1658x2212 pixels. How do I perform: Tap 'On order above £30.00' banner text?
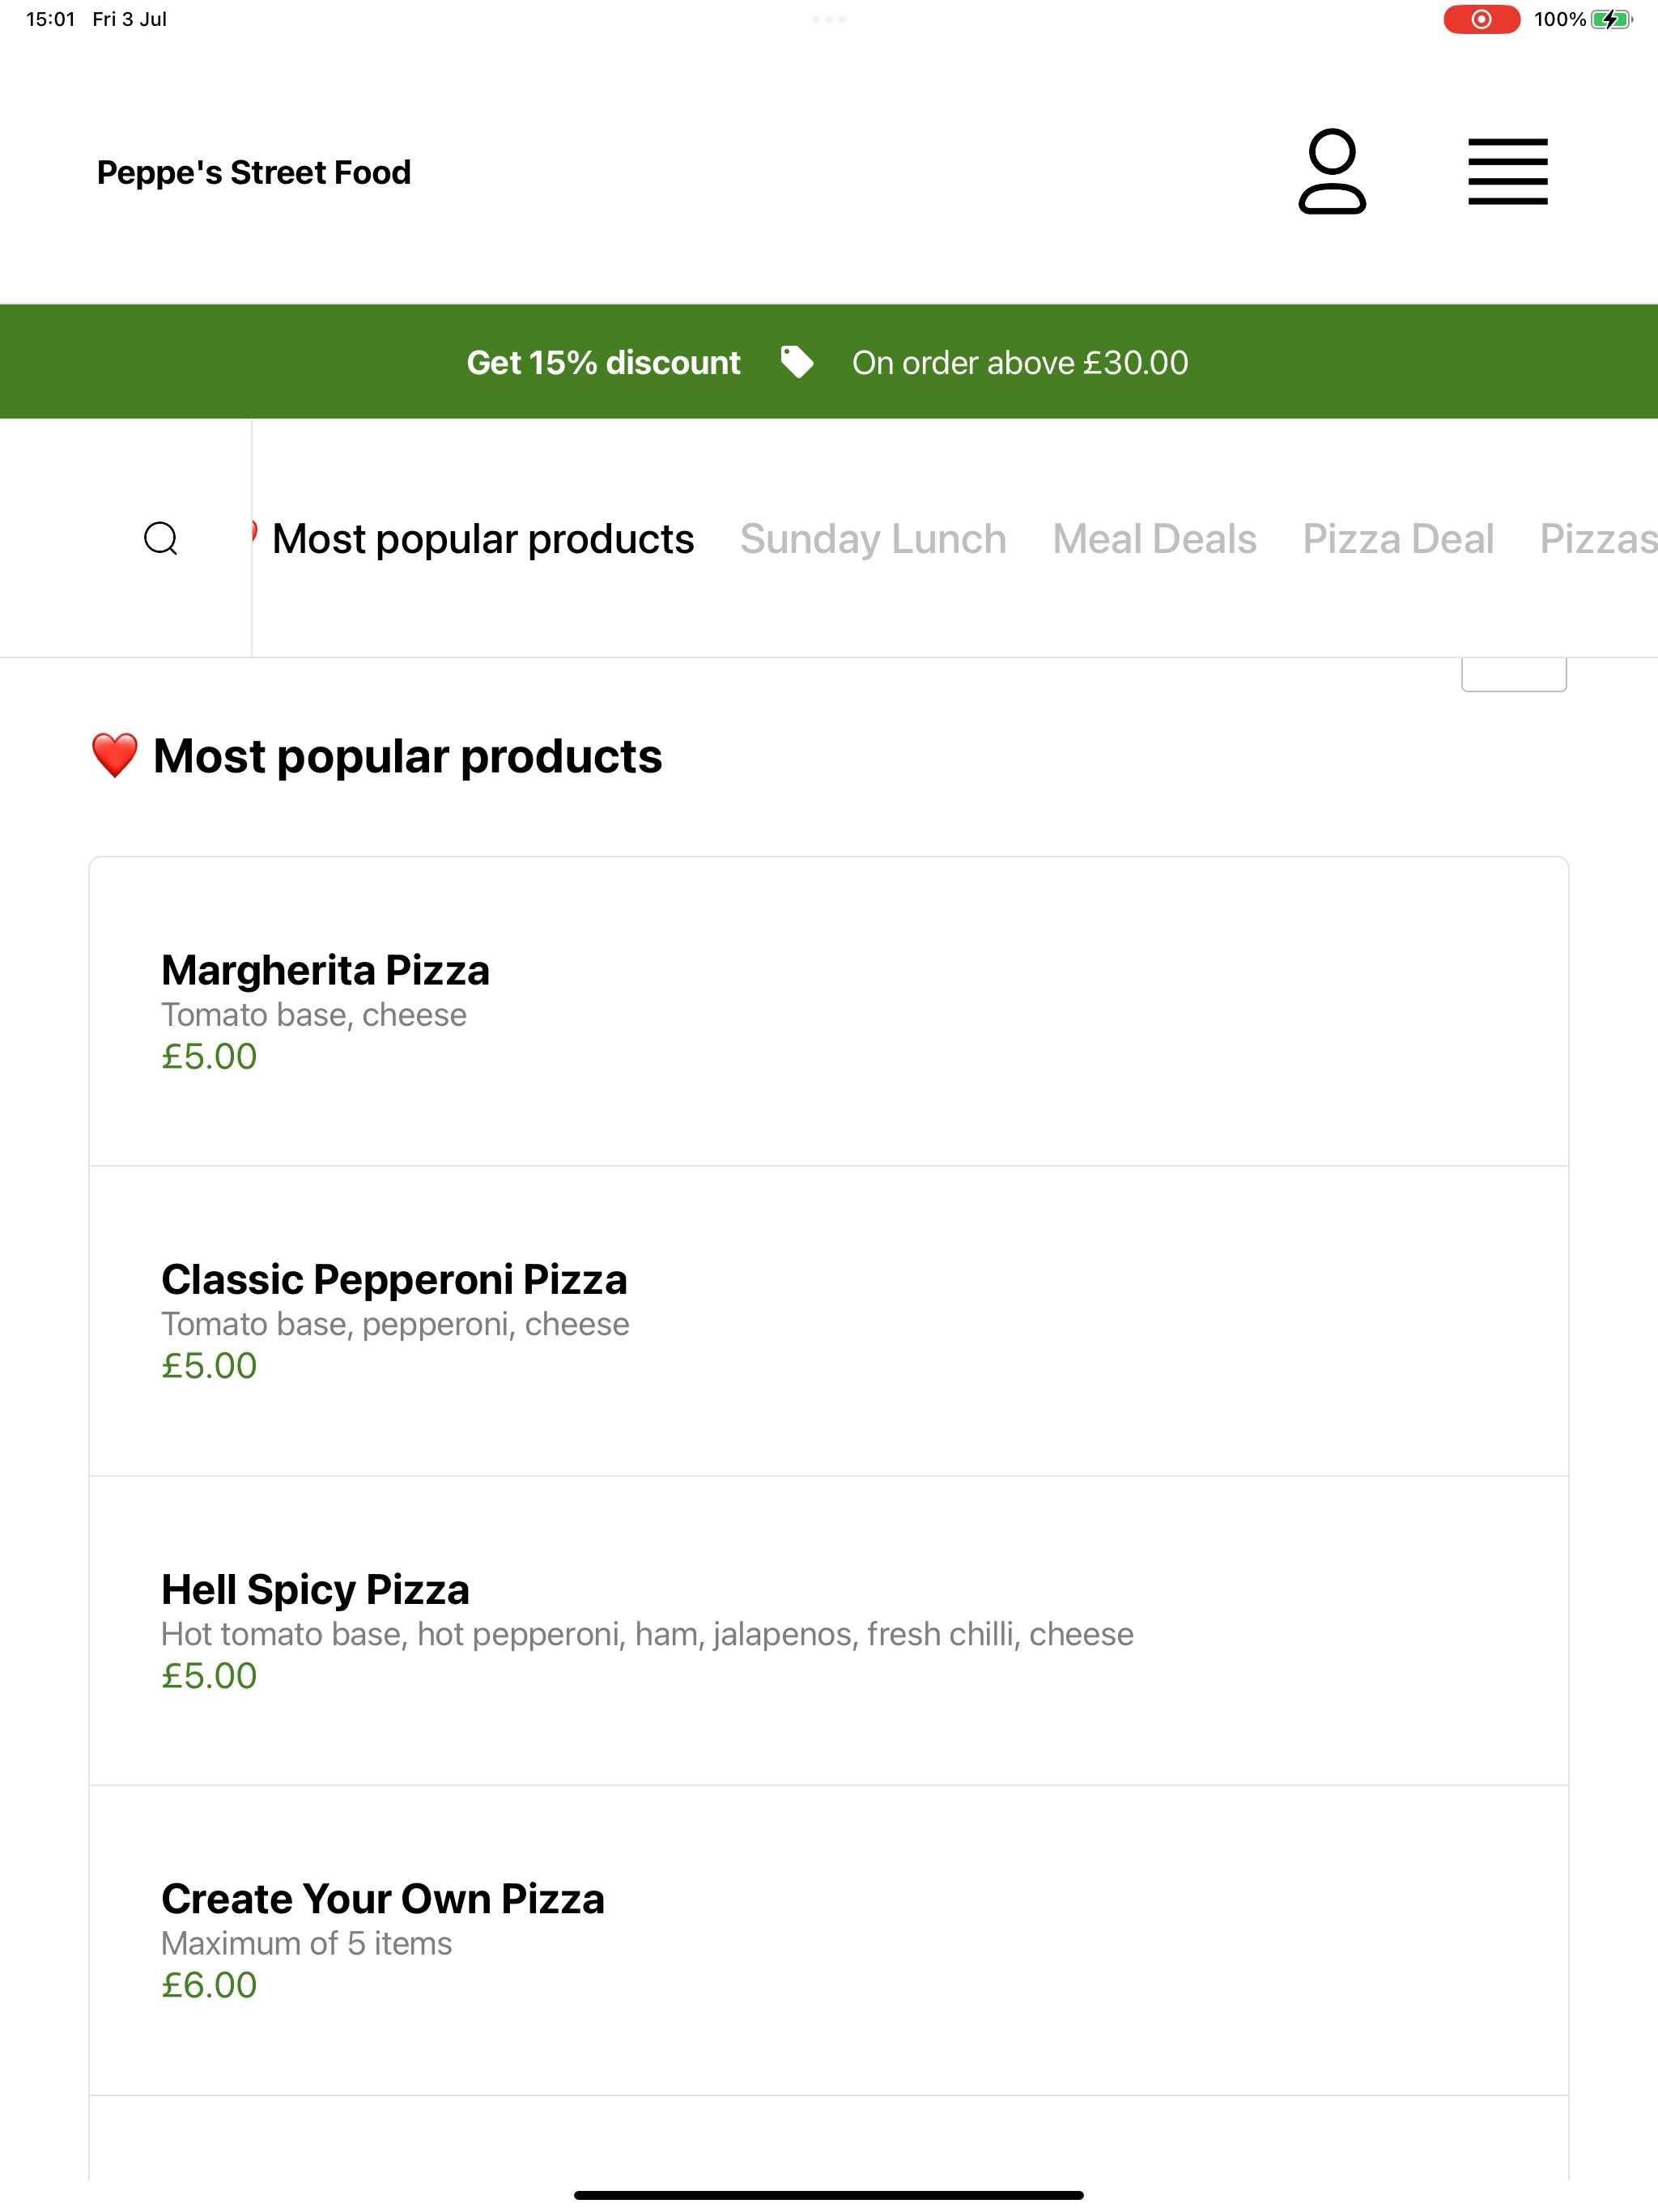point(1020,362)
